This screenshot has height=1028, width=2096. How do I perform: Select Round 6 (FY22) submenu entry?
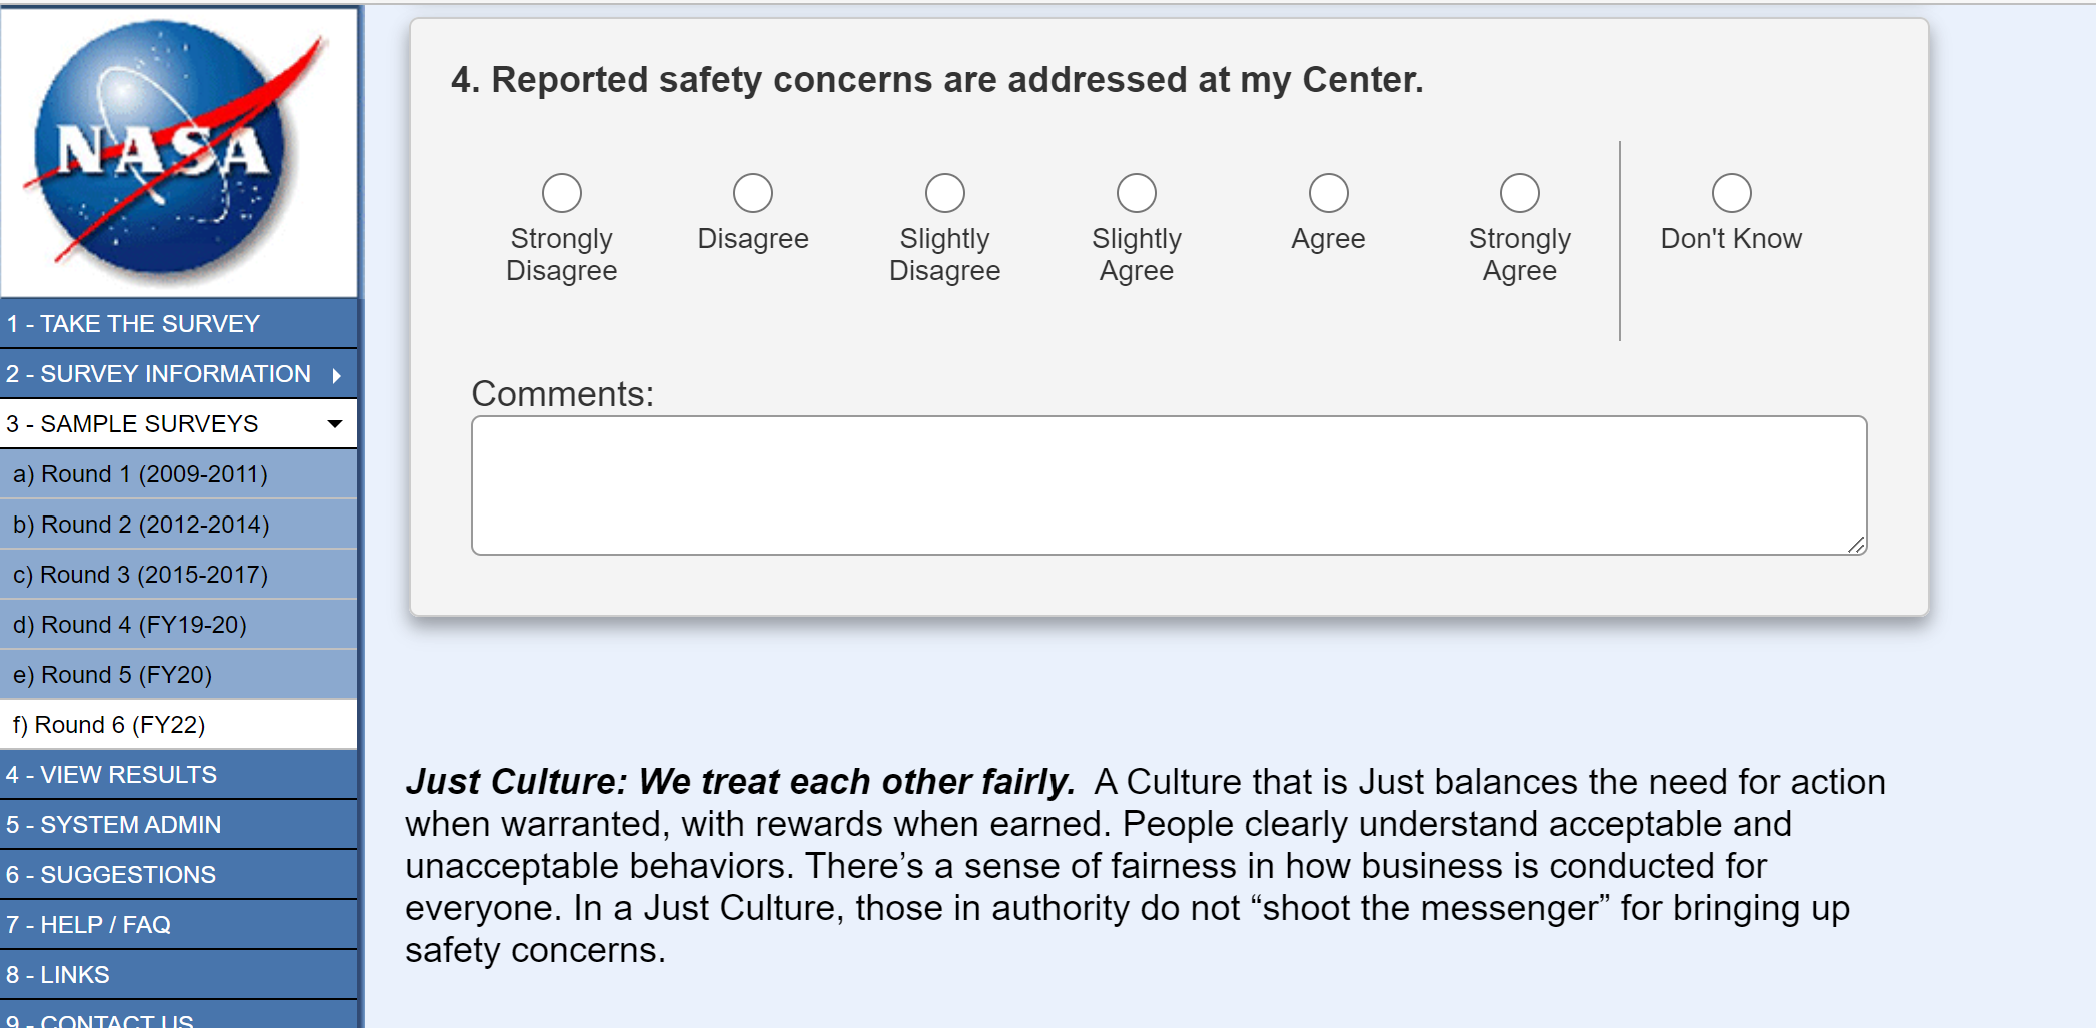109,725
